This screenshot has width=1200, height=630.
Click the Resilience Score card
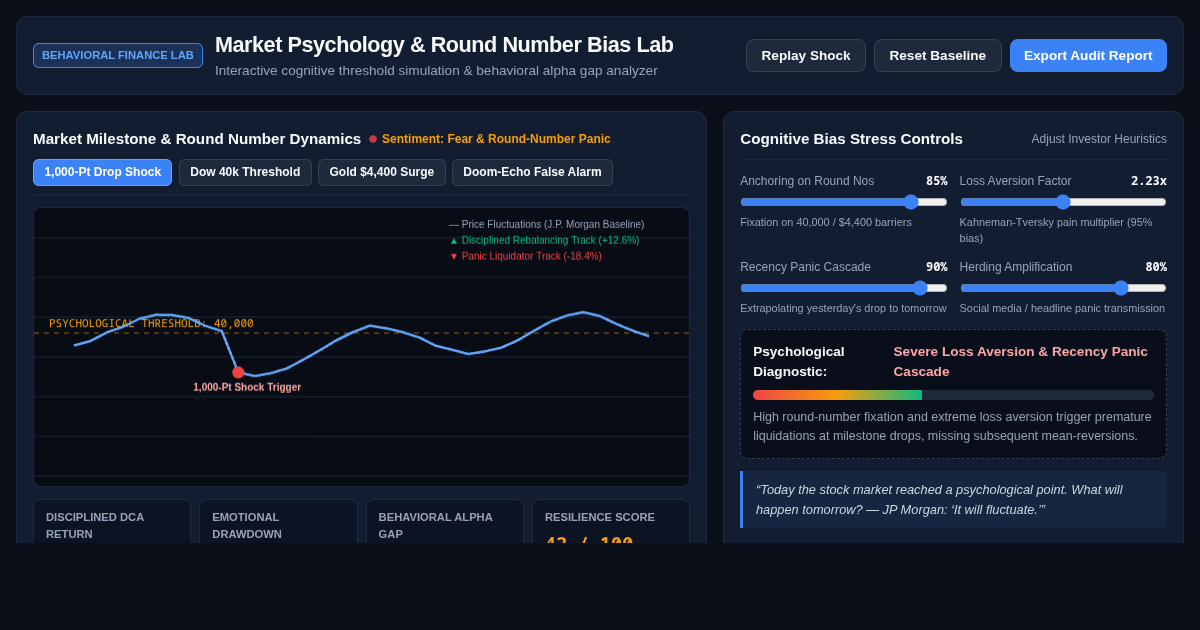[611, 522]
